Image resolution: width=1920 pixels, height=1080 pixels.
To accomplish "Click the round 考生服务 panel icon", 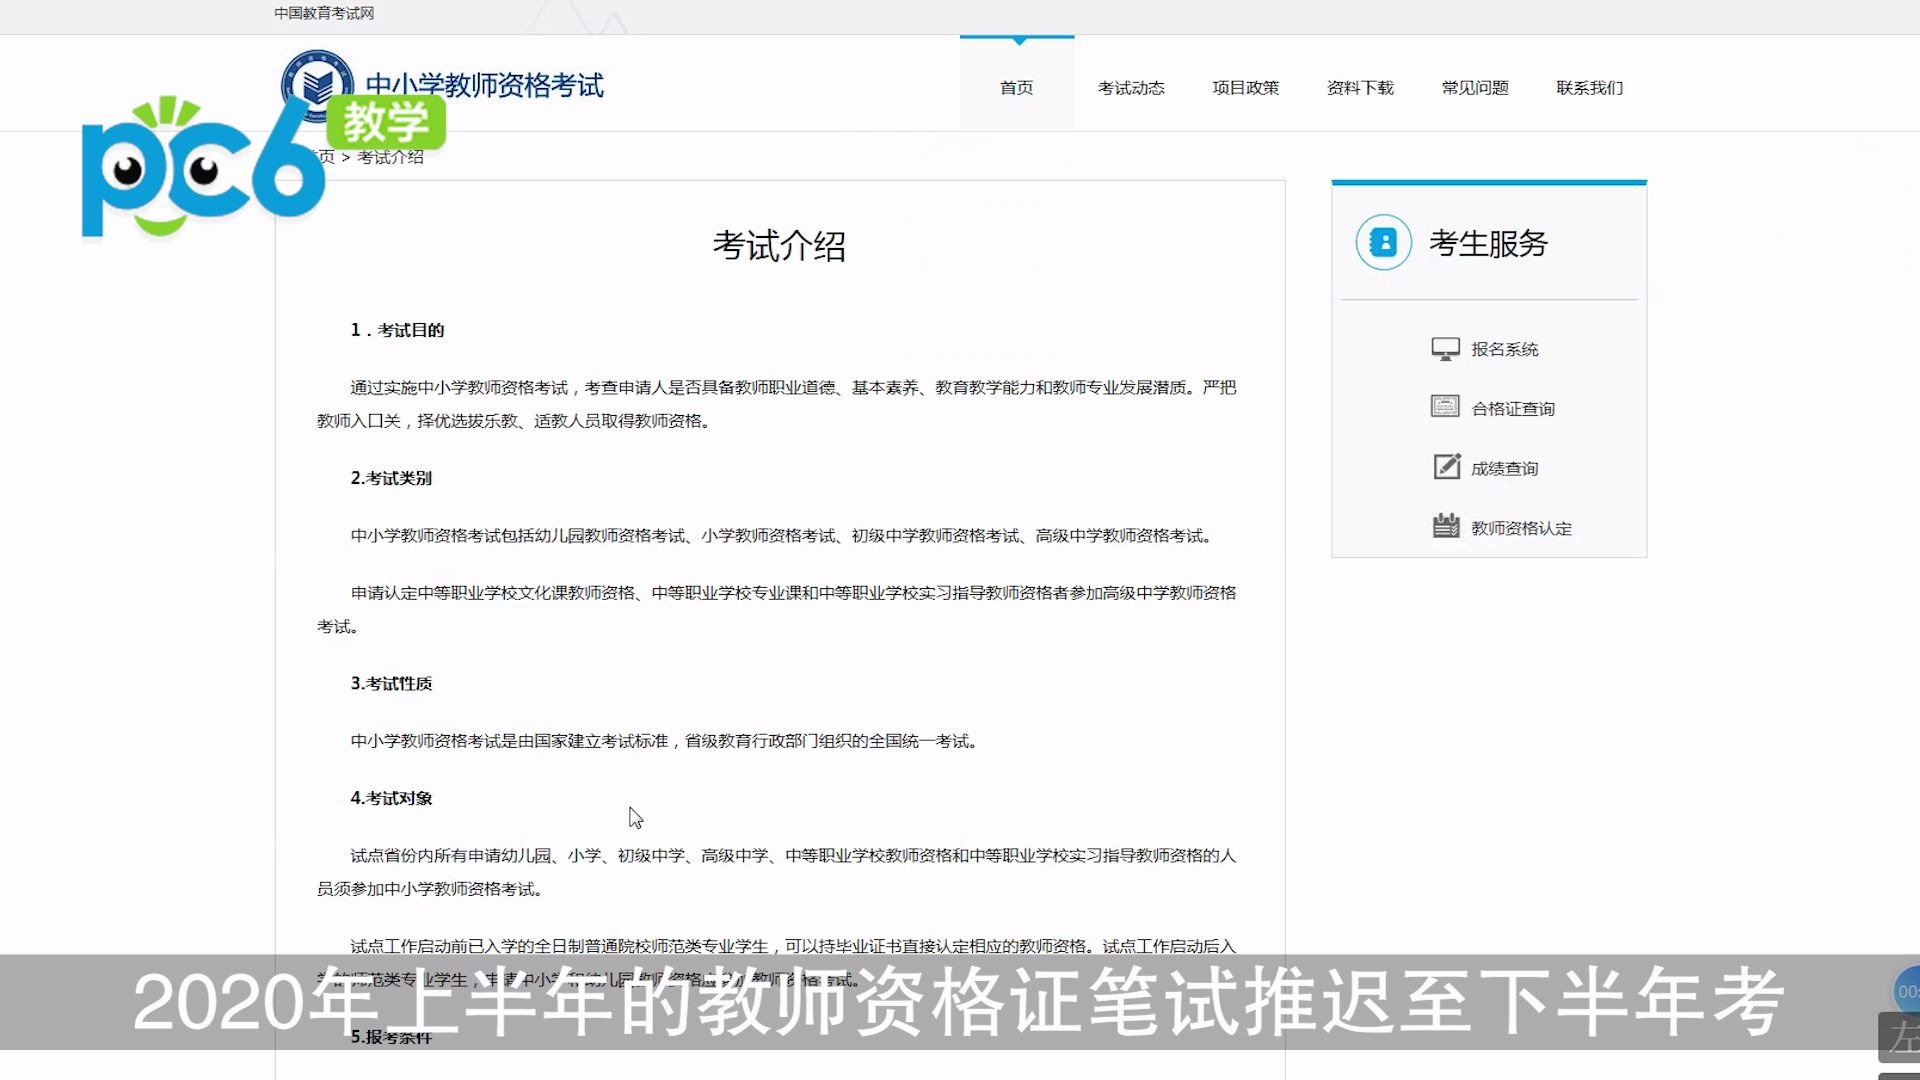I will tap(1384, 242).
